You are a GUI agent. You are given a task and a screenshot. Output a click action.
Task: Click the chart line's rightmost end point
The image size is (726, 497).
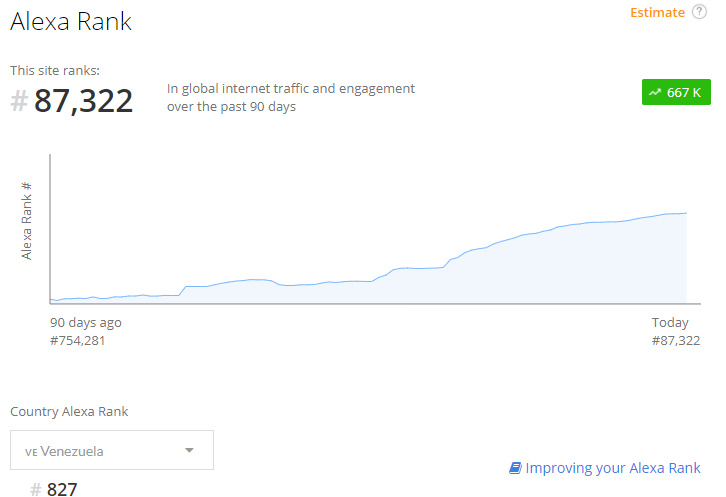(686, 213)
